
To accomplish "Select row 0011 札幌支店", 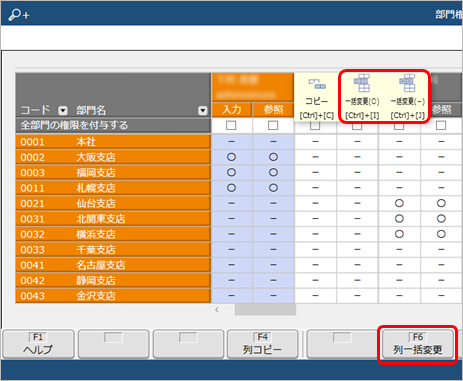I will click(x=113, y=188).
